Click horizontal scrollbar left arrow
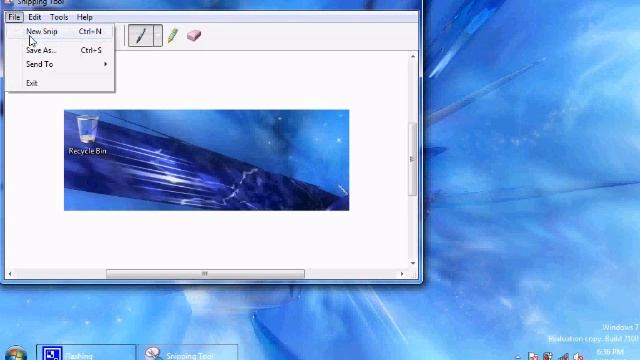Screen dimensions: 640x360 coord(10,274)
